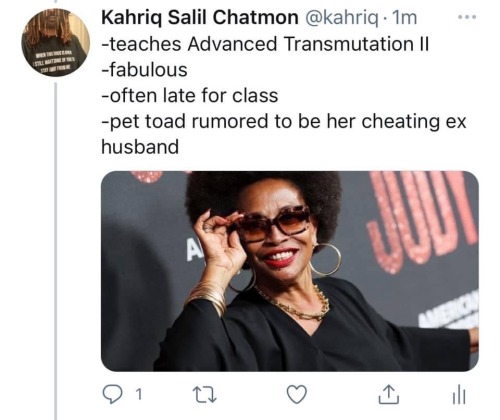Click the @kahriq handle

342,18
